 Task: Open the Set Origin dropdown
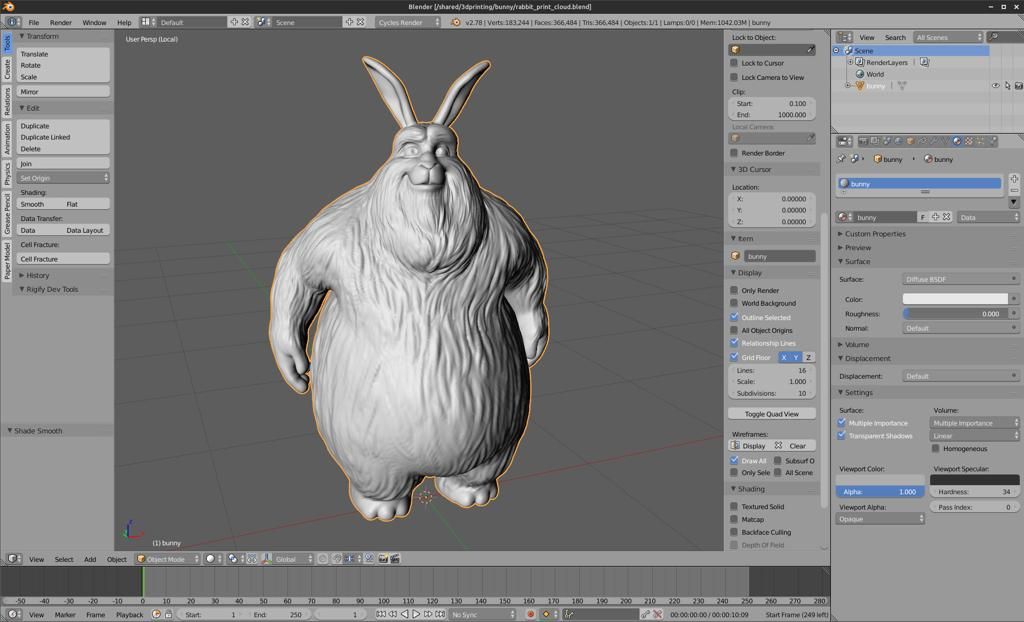point(63,178)
